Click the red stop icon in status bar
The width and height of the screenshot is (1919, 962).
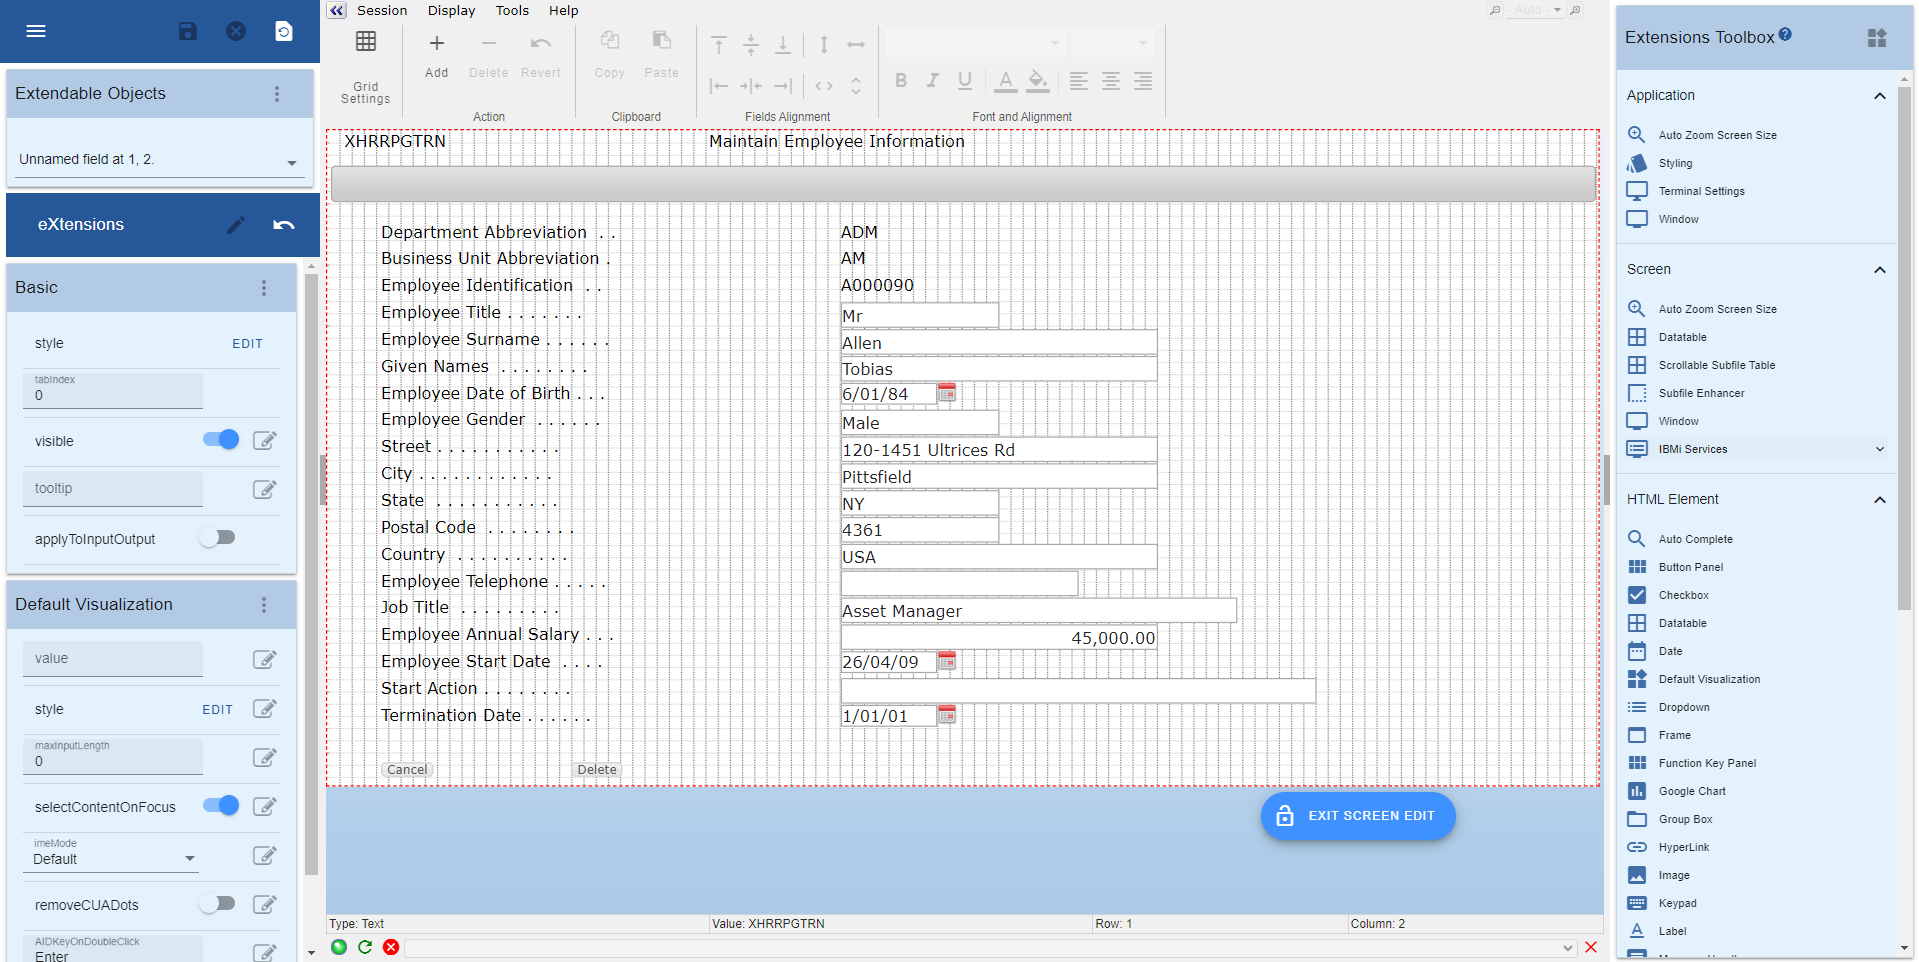pyautogui.click(x=391, y=947)
